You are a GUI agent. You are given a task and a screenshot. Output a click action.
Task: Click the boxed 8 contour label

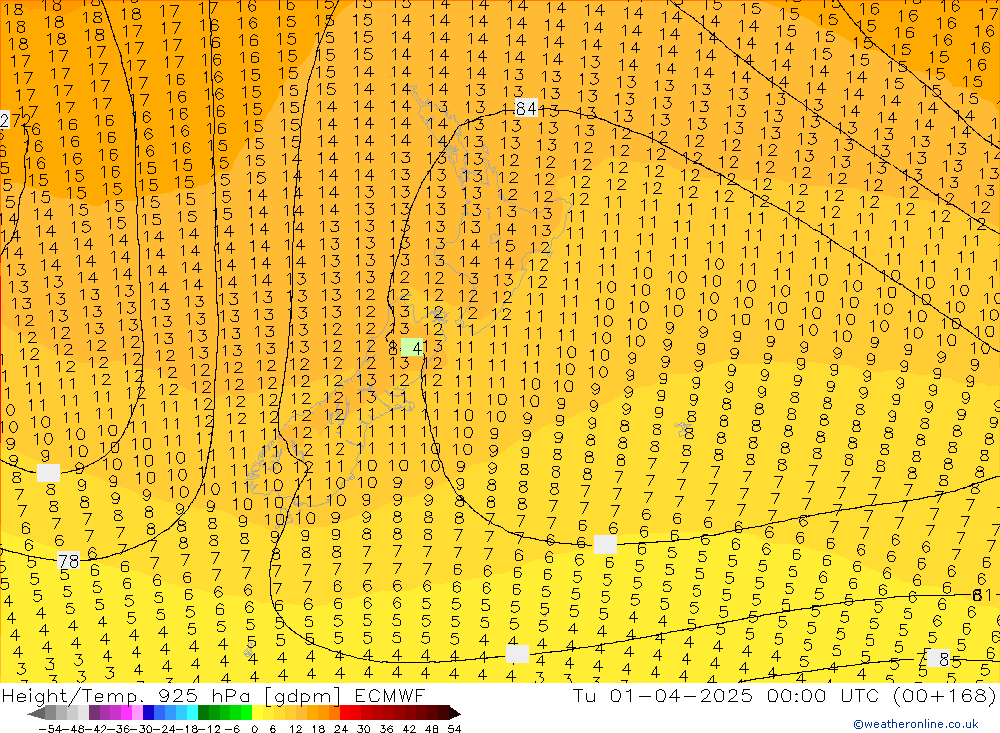coord(939,658)
